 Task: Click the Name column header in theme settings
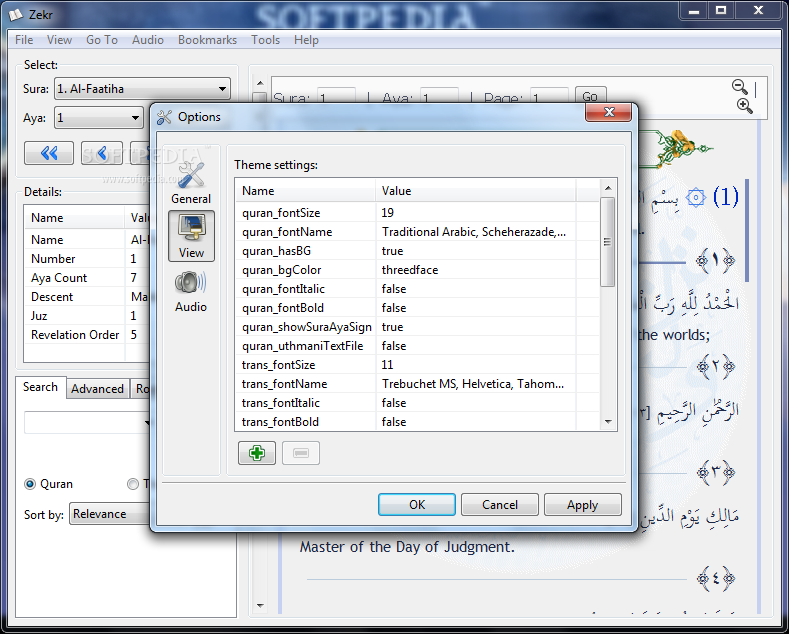coord(305,191)
